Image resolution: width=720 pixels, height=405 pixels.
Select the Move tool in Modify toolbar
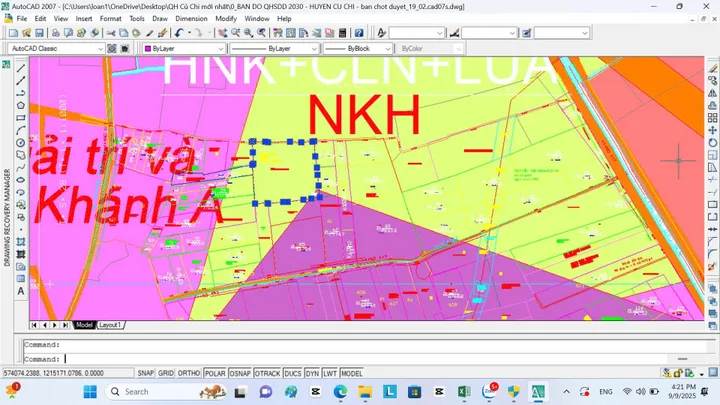click(712, 130)
